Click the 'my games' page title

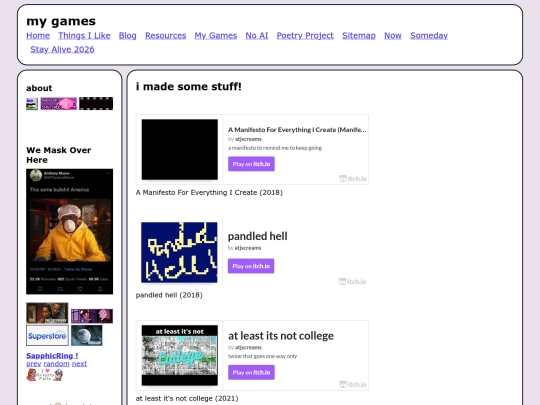point(61,21)
